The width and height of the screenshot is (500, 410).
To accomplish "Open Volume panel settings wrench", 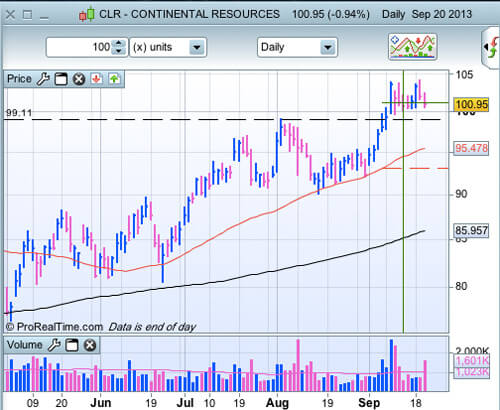I will (54, 345).
